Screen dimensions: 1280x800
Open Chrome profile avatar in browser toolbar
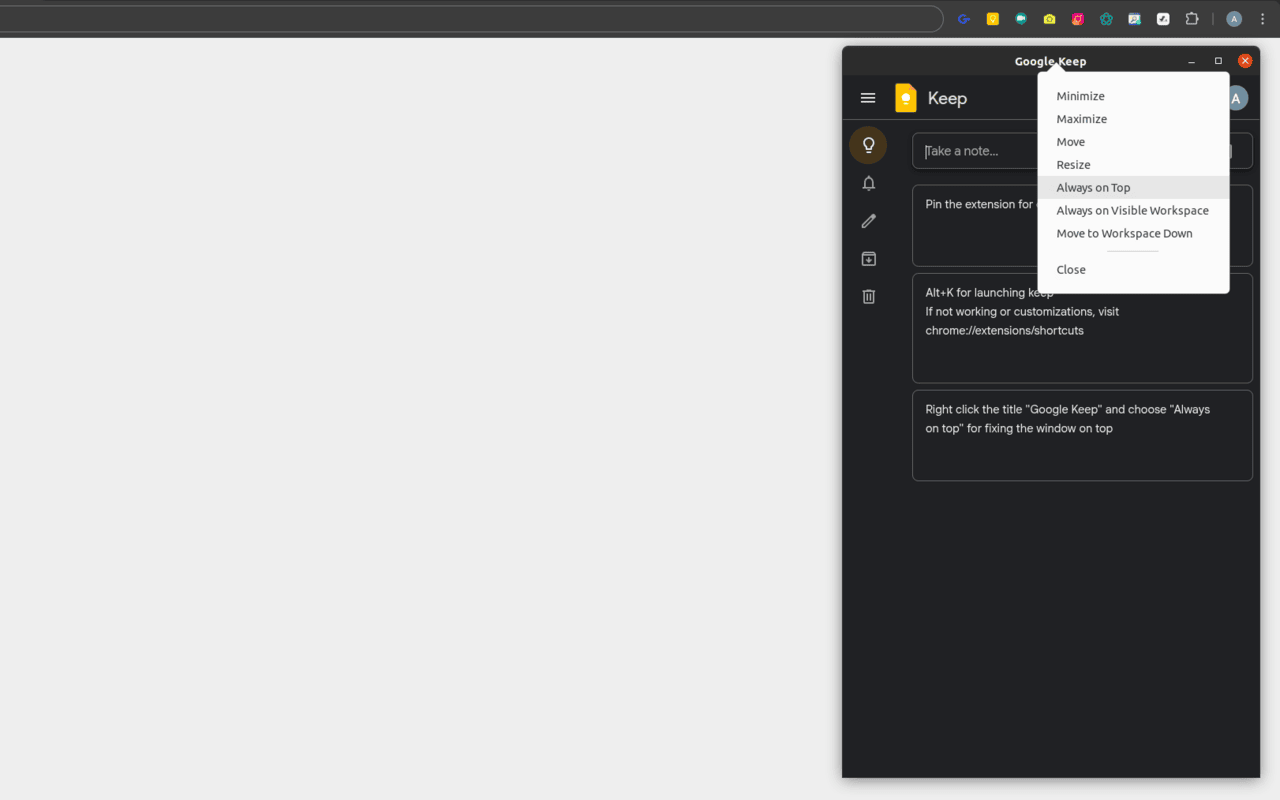1234,19
